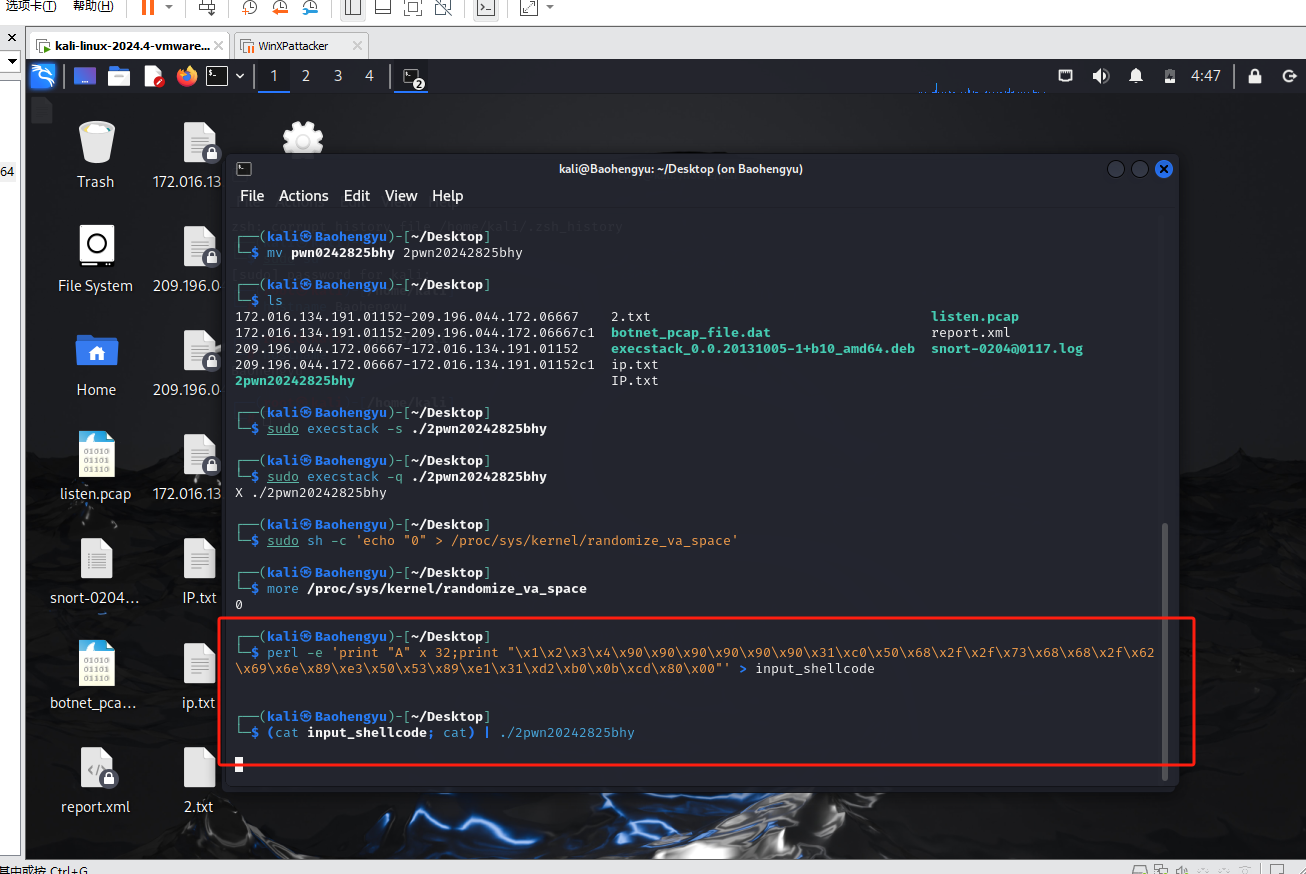This screenshot has height=874, width=1306.
Task: Click report.xml in terminal ls output
Action: pos(971,333)
